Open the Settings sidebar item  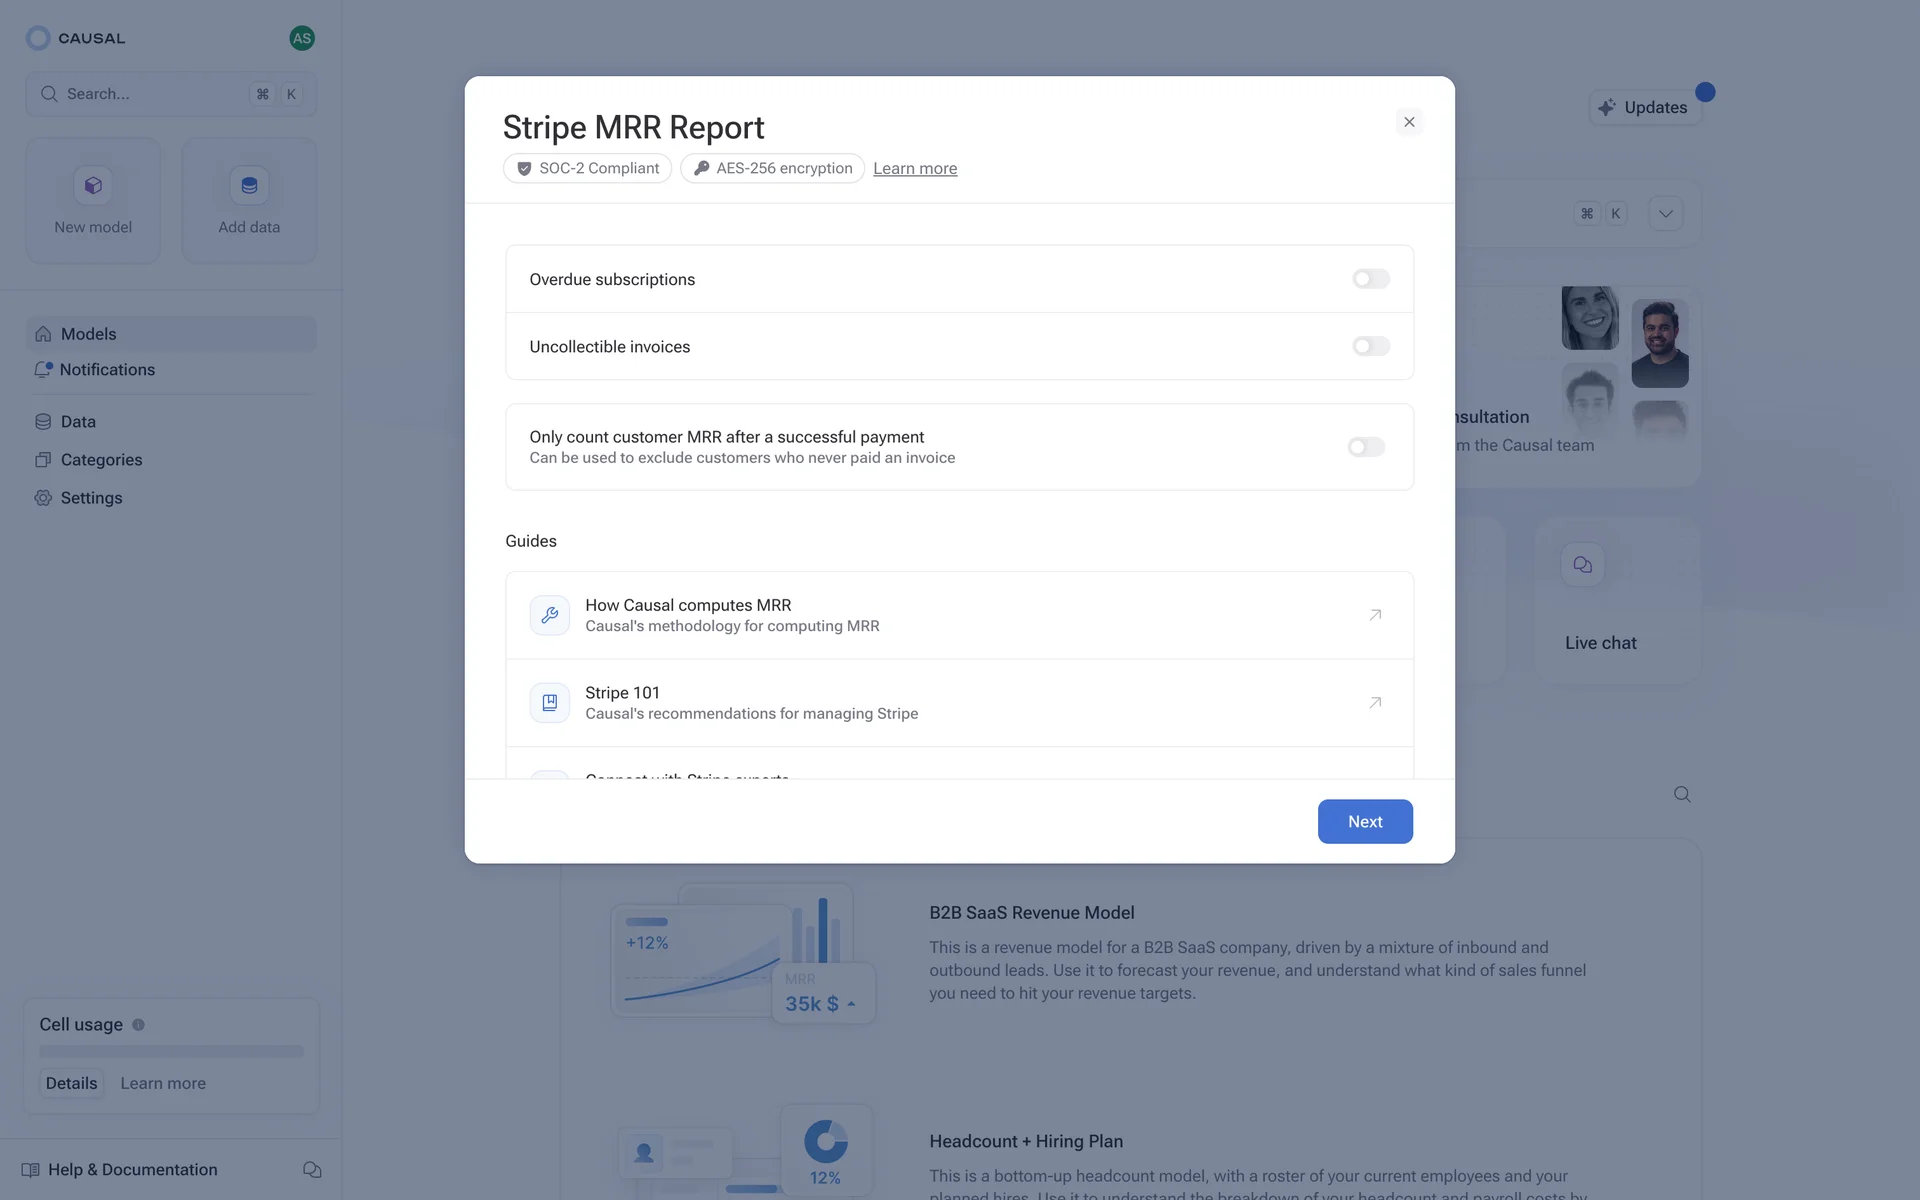click(x=91, y=498)
